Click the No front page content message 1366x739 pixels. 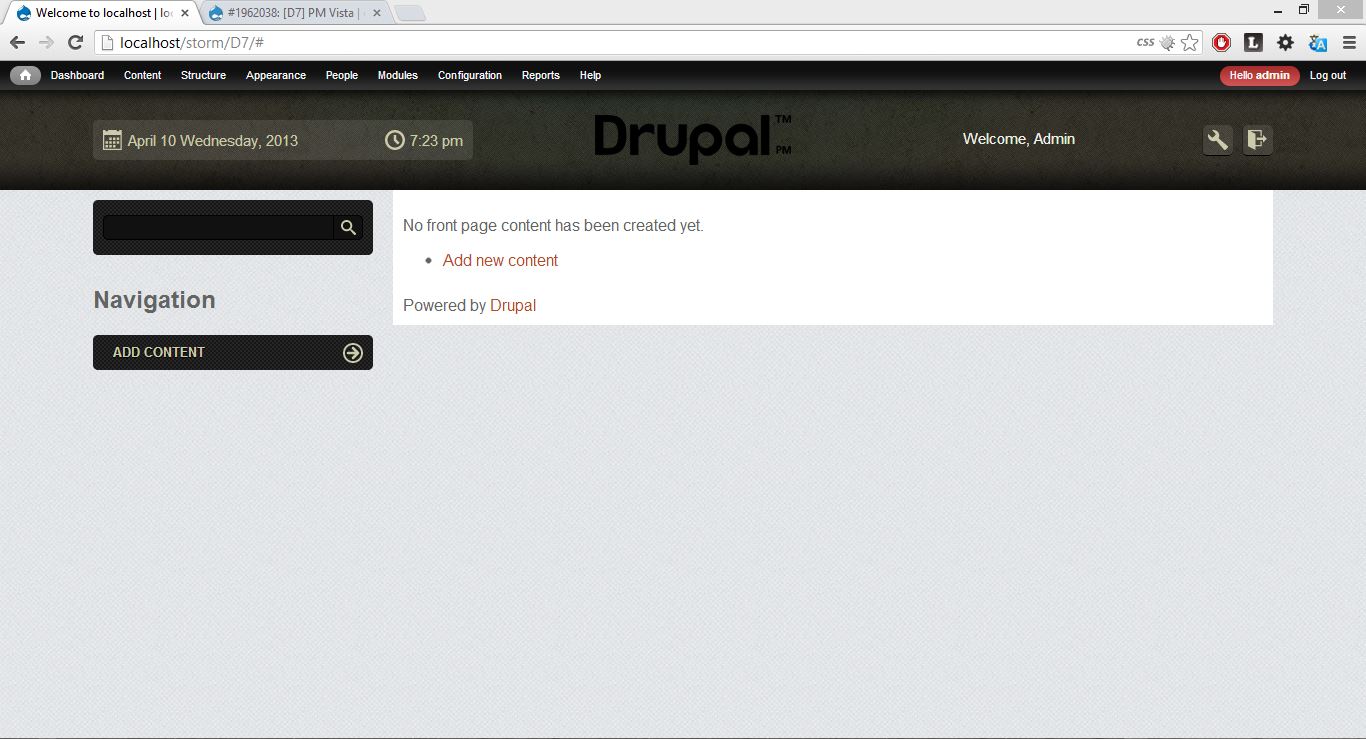pos(553,226)
